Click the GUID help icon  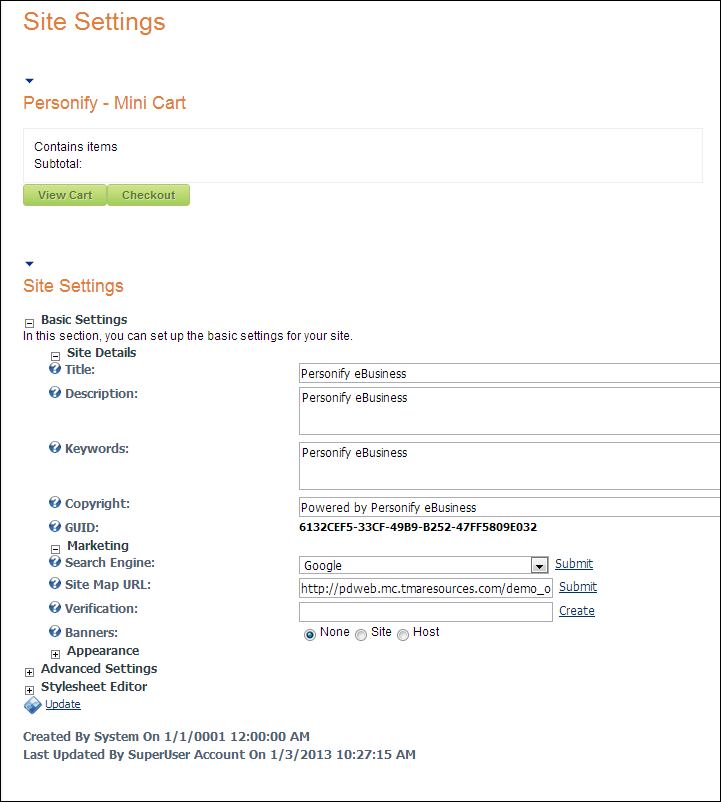tap(54, 527)
